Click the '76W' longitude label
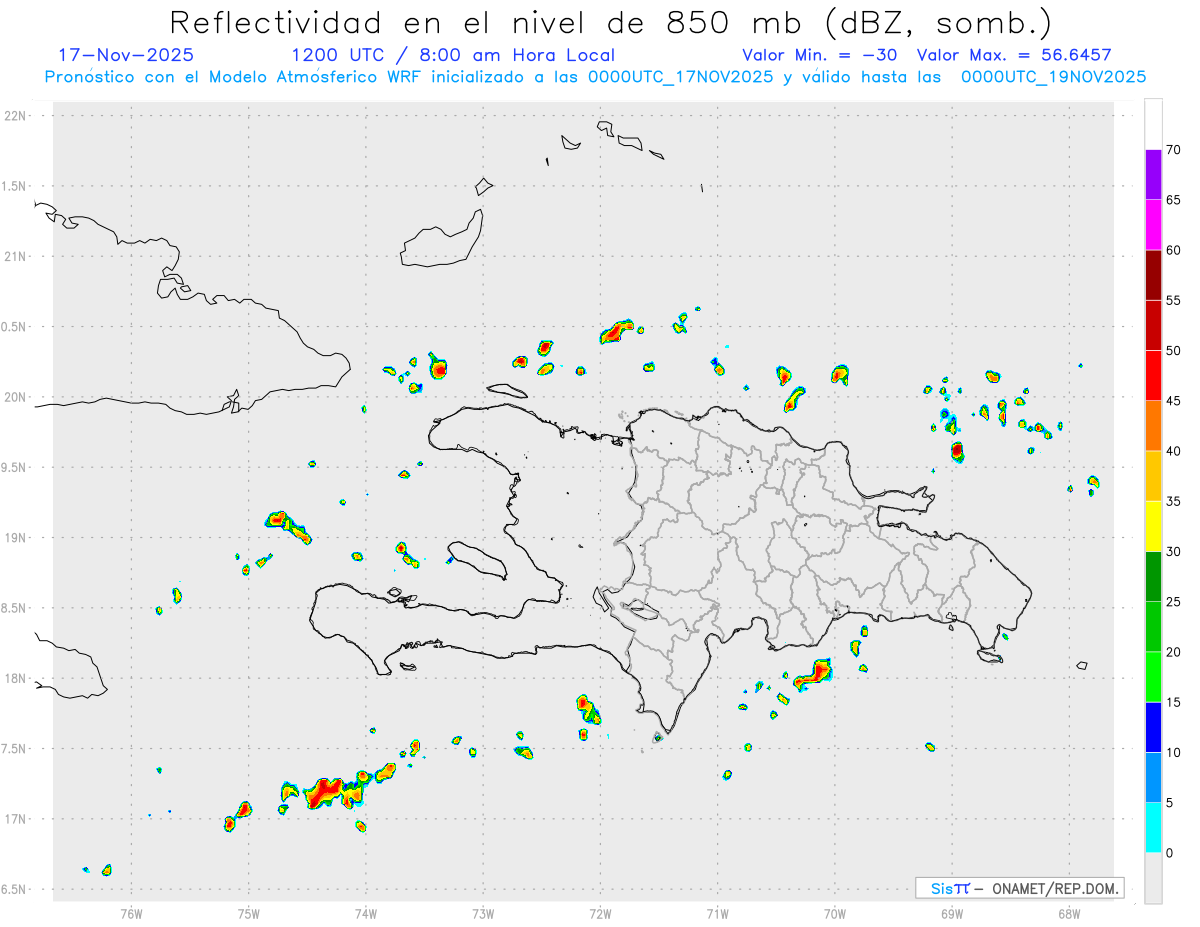 tap(131, 914)
